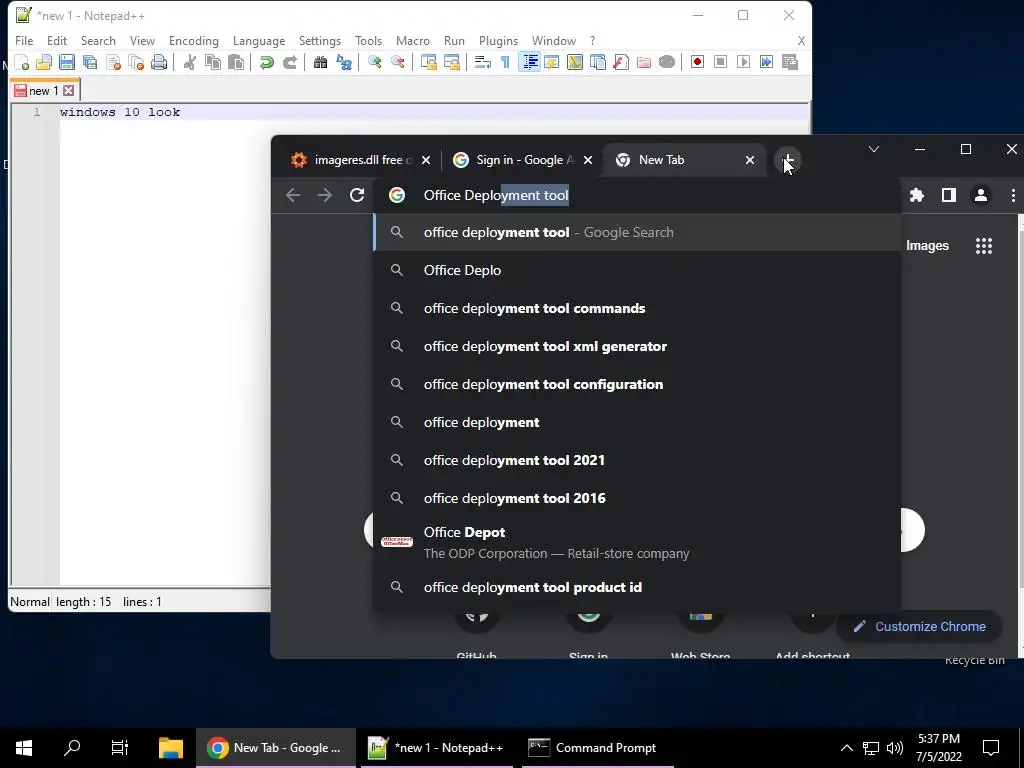Switch to Command Prompt on the taskbar

pyautogui.click(x=597, y=748)
